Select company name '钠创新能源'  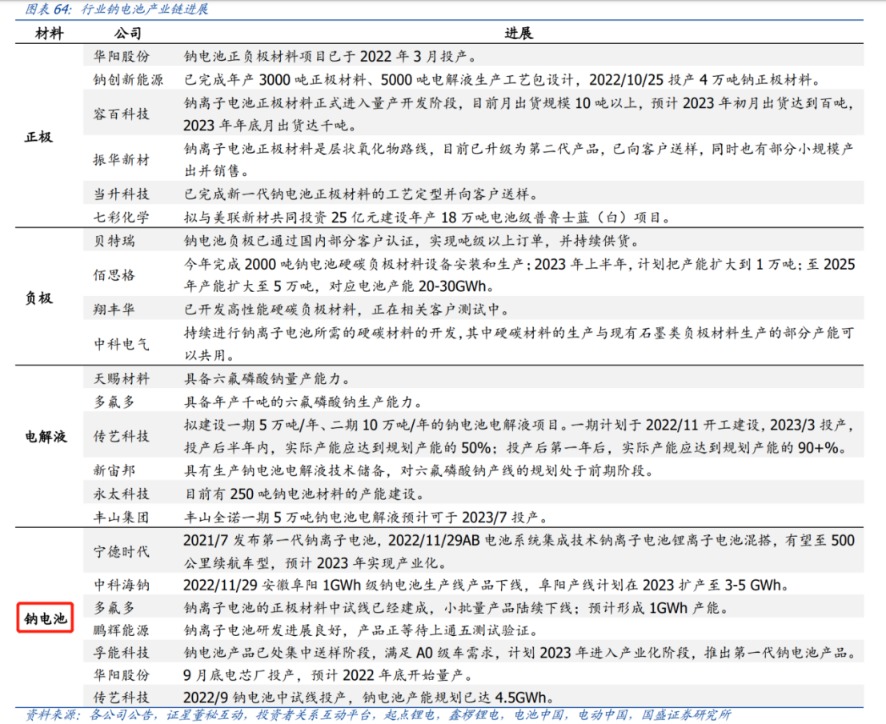[128, 79]
